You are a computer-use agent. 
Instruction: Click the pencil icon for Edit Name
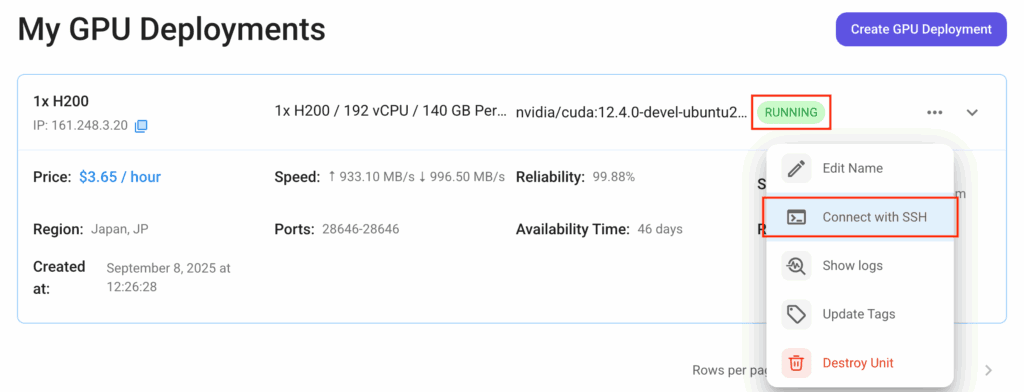796,169
